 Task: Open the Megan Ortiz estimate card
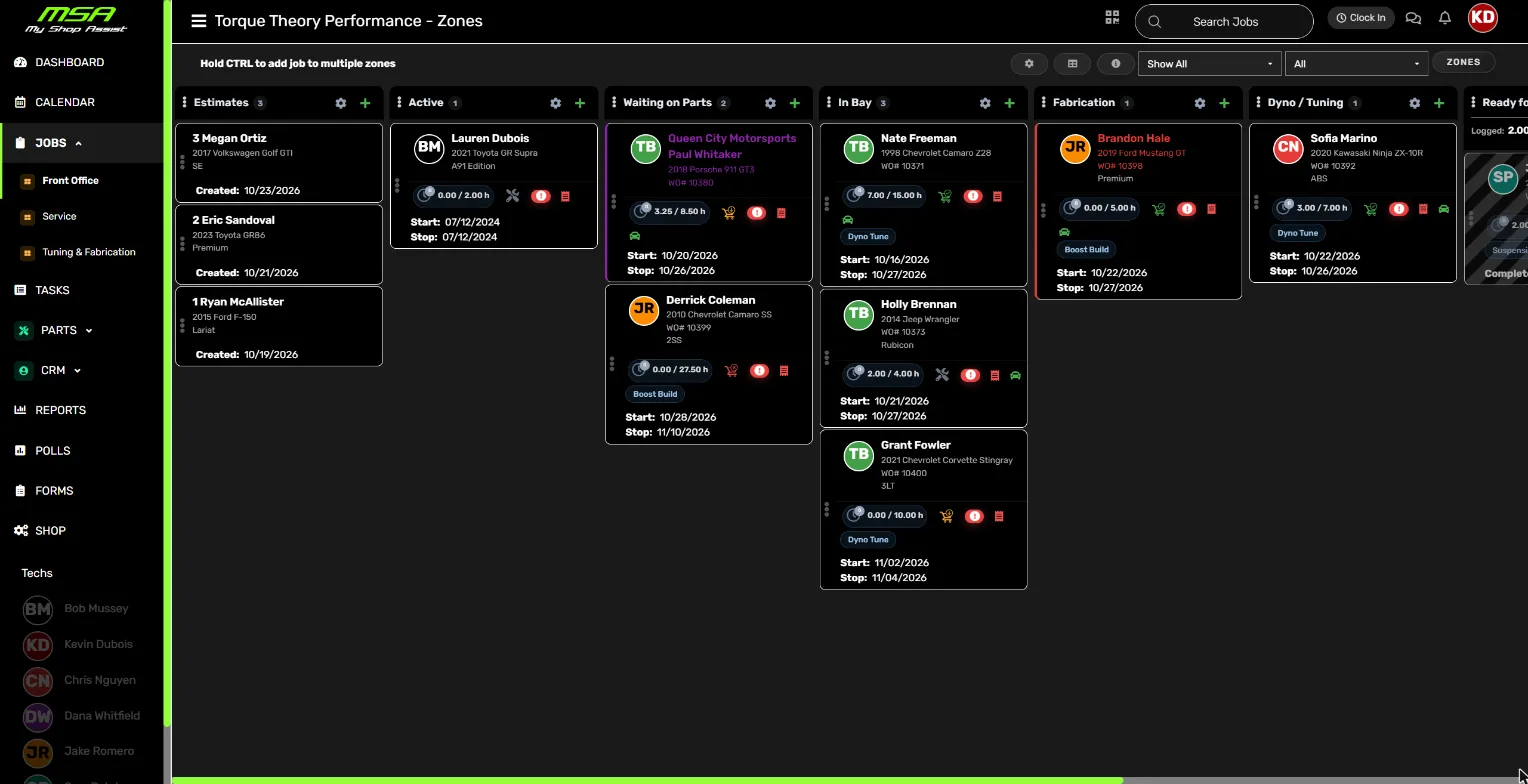(279, 163)
